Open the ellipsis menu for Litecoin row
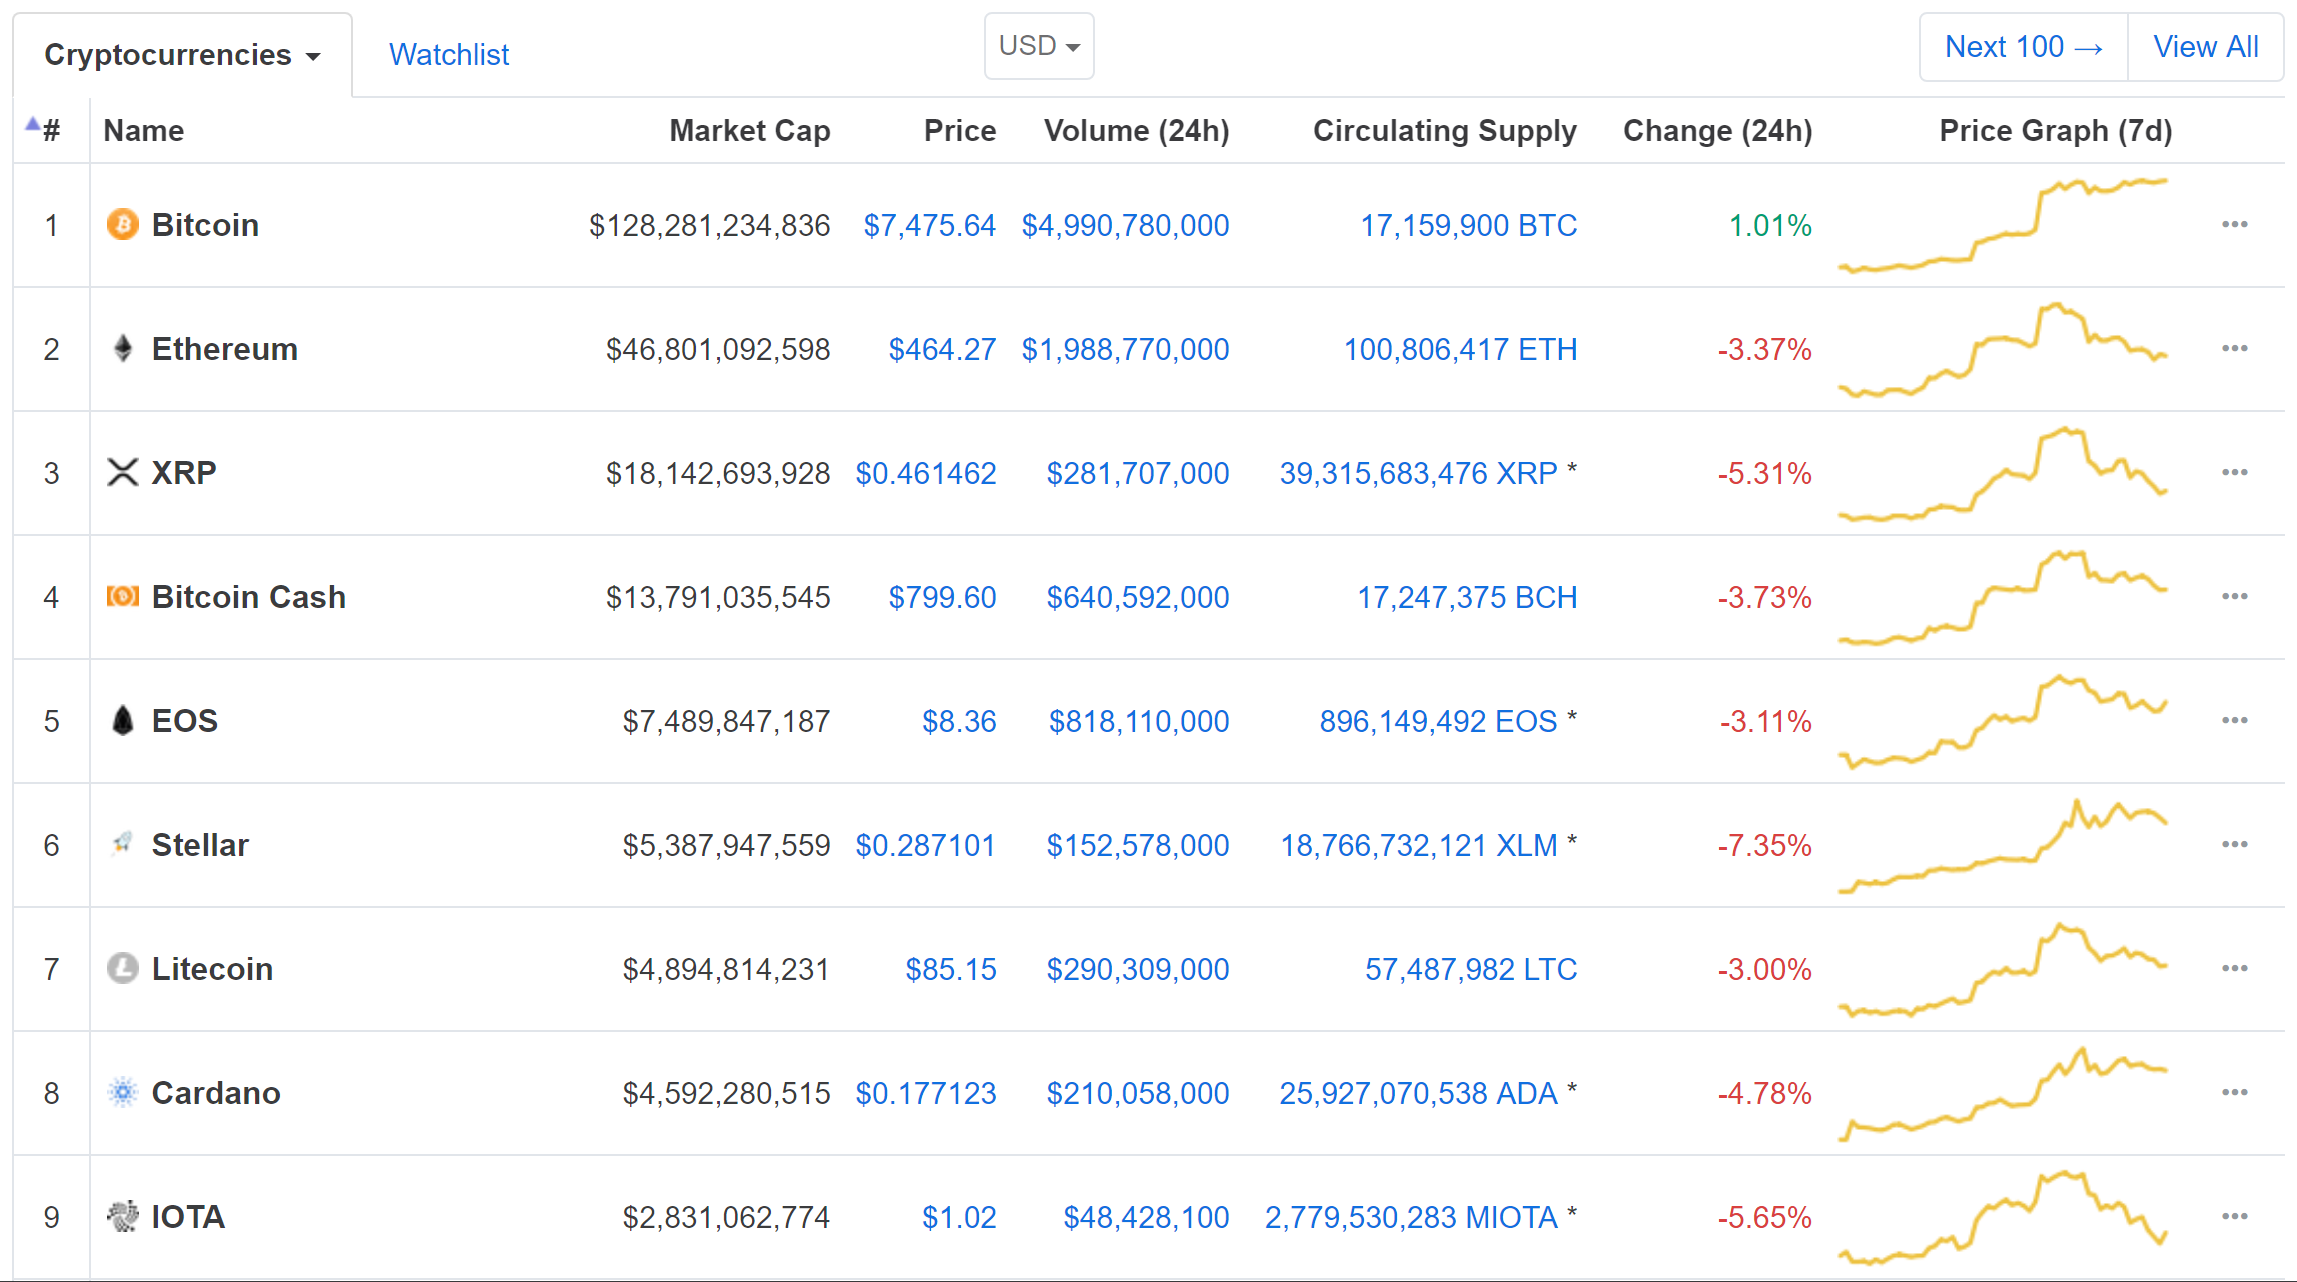The image size is (2297, 1282). click(2235, 968)
